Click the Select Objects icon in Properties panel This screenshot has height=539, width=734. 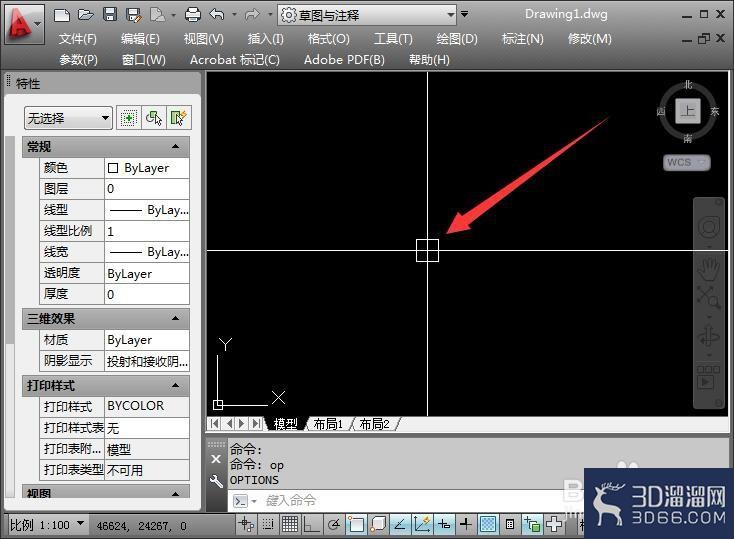tap(154, 118)
